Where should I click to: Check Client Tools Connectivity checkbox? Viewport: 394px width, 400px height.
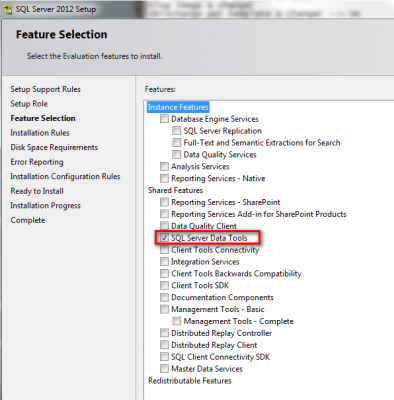tap(164, 250)
